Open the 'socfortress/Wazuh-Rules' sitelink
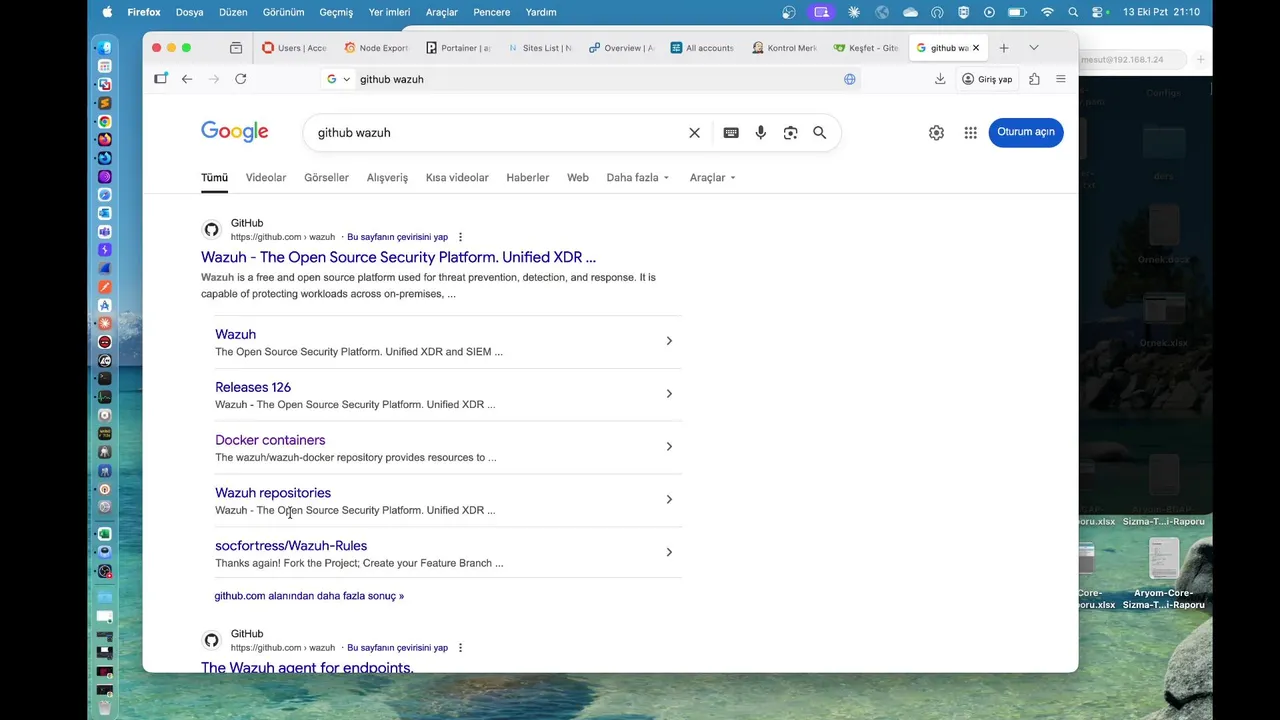The width and height of the screenshot is (1280, 720). coord(291,546)
